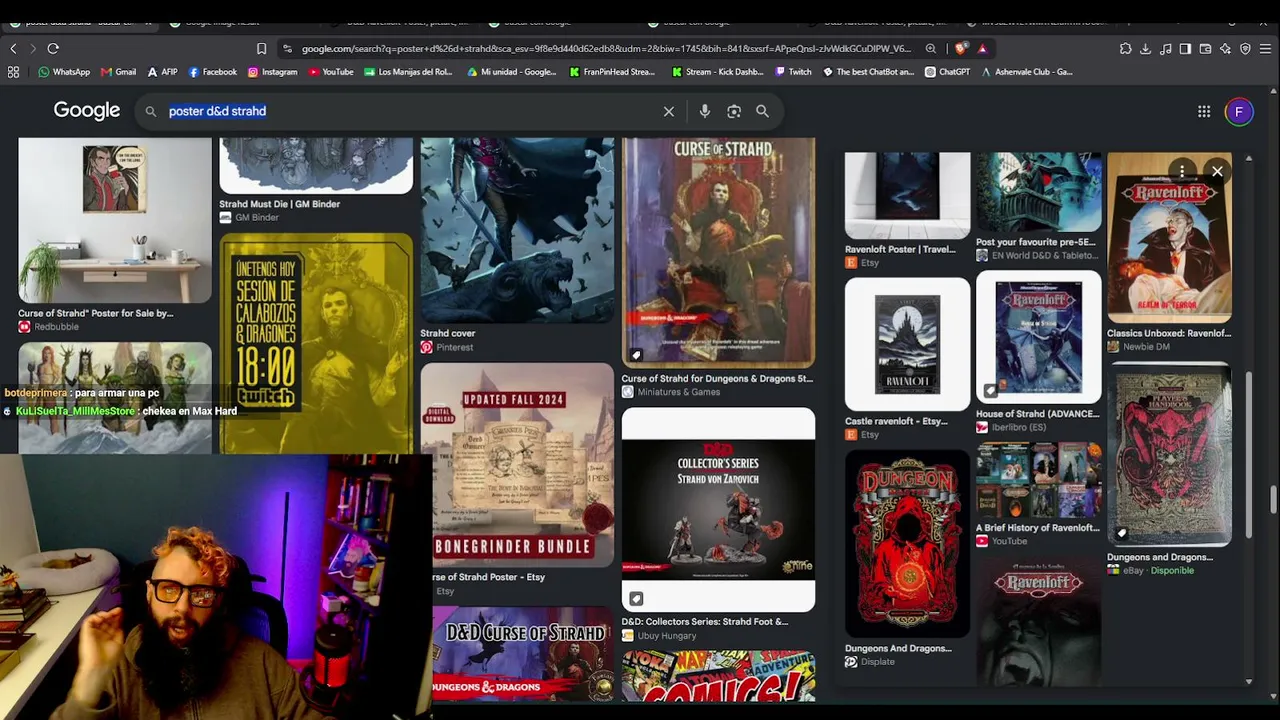Open the image preview panel three-dot menu
The height and width of the screenshot is (720, 1280).
point(1182,172)
